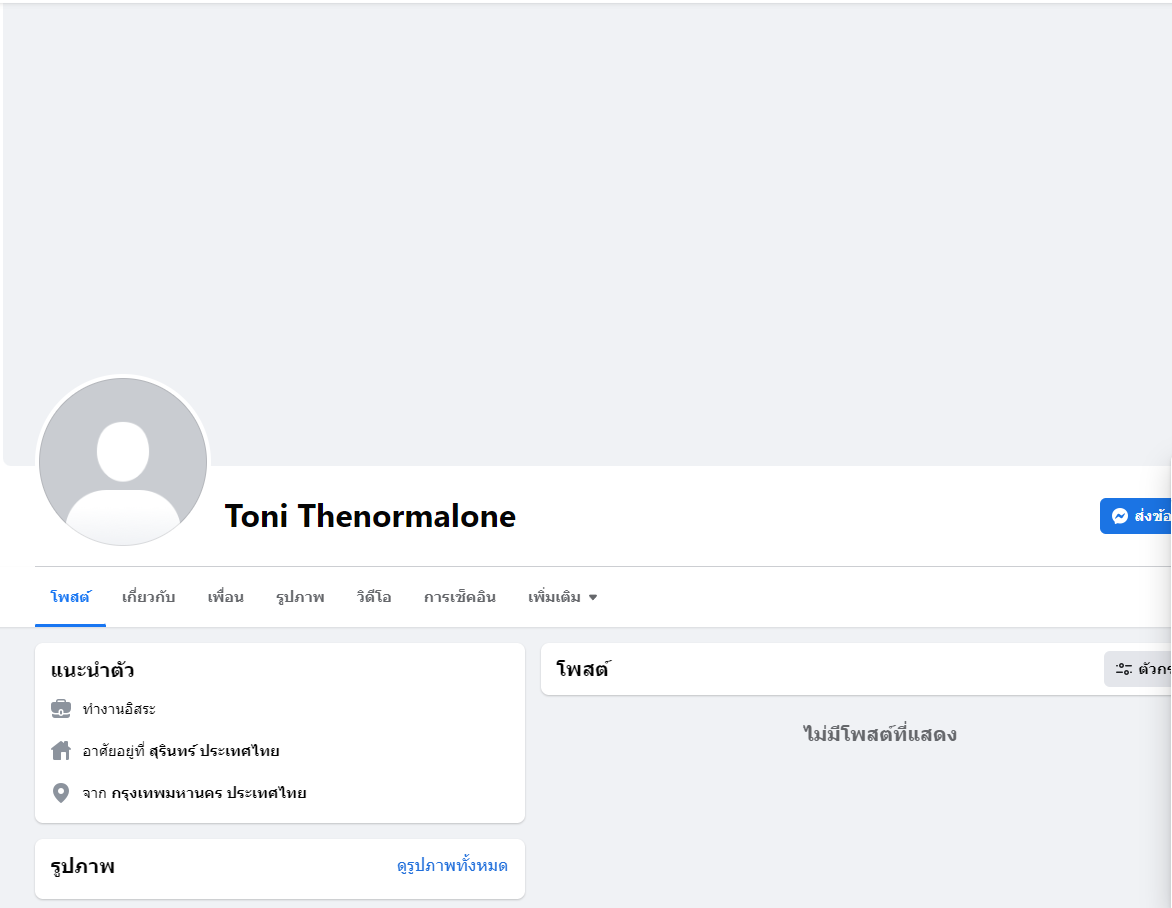This screenshot has width=1172, height=908.
Task: Open Toni Thenormalone's profile picture
Action: 123,462
